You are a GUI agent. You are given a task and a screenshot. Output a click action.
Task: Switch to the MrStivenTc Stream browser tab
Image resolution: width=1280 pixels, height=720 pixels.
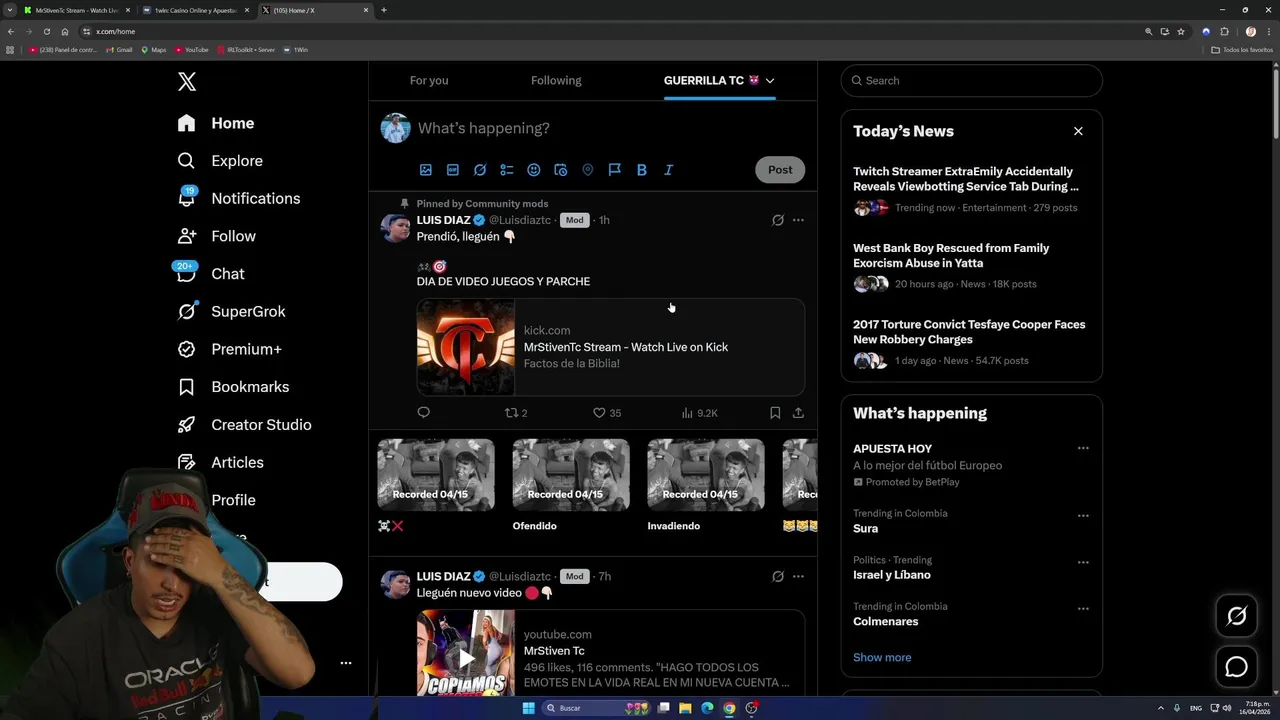click(x=77, y=10)
